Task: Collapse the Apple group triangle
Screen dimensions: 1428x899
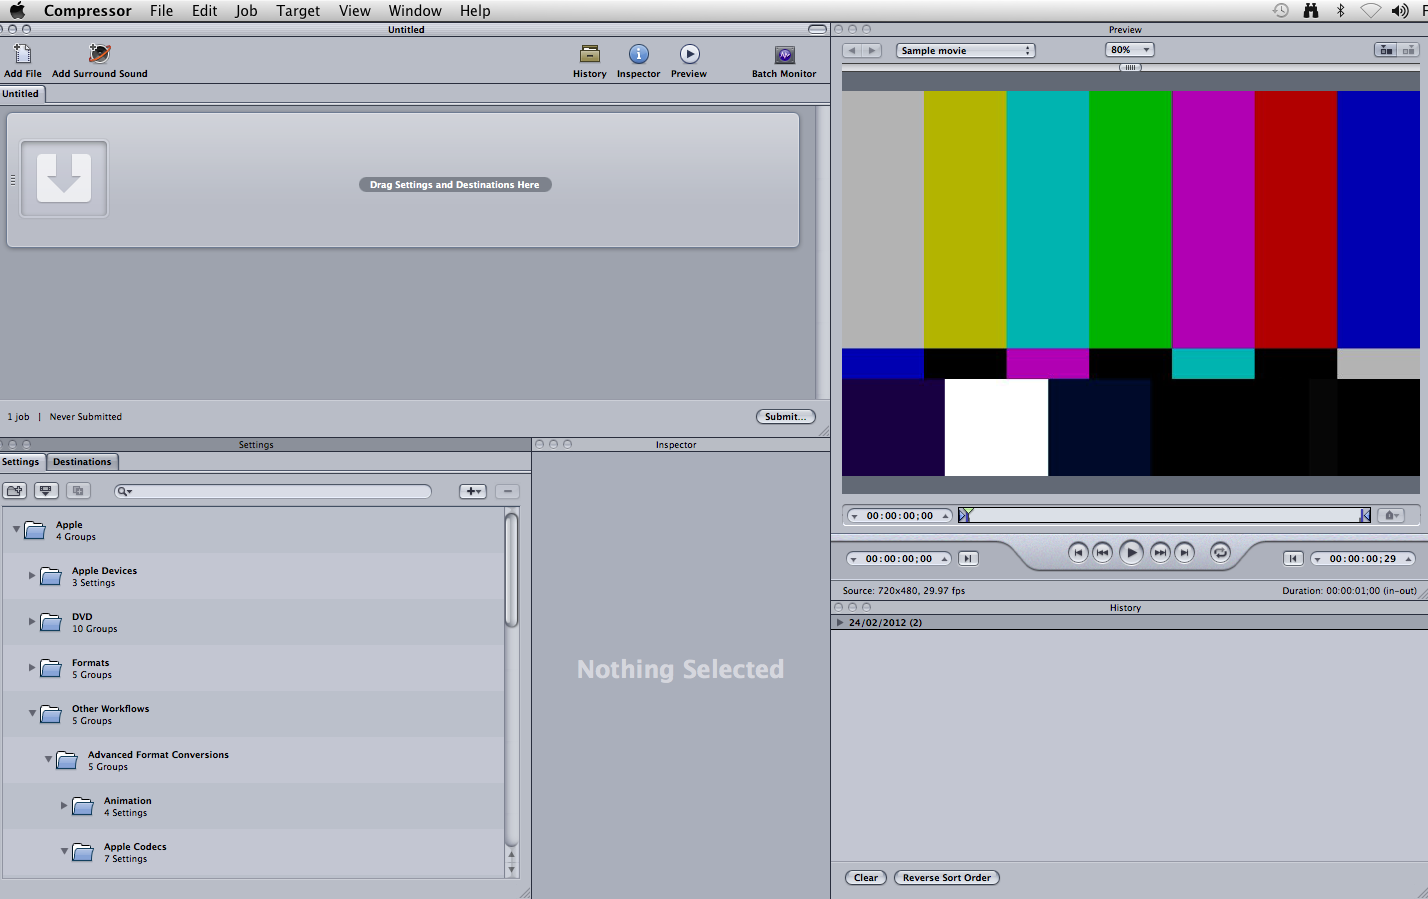Action: [16, 529]
